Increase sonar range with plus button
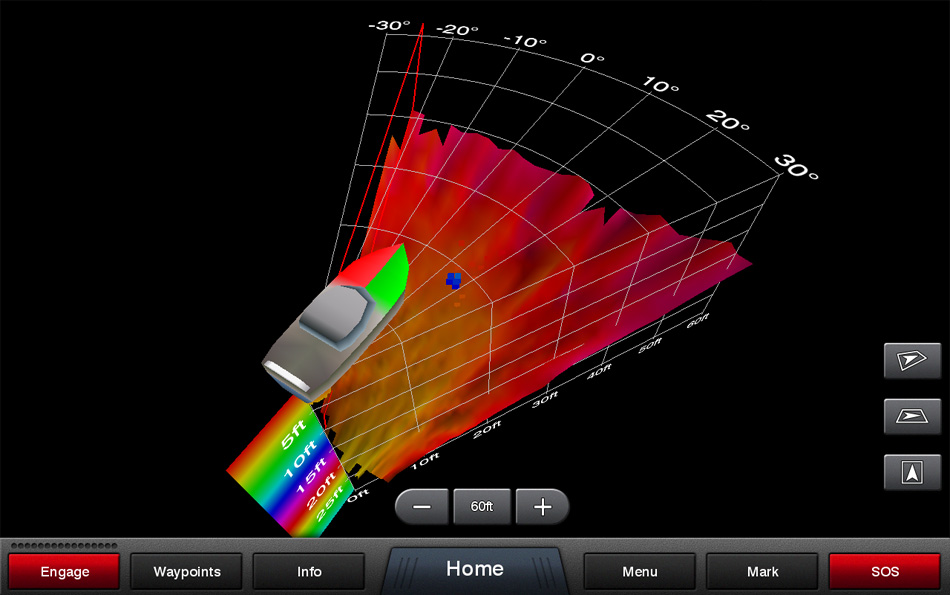 point(542,507)
